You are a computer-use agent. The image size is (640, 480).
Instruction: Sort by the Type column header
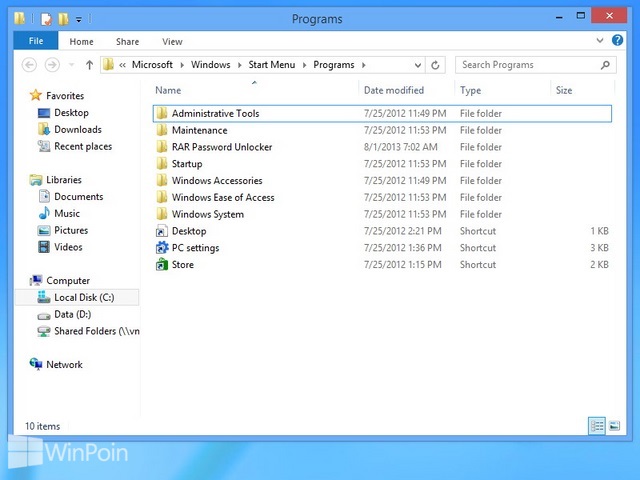[470, 90]
